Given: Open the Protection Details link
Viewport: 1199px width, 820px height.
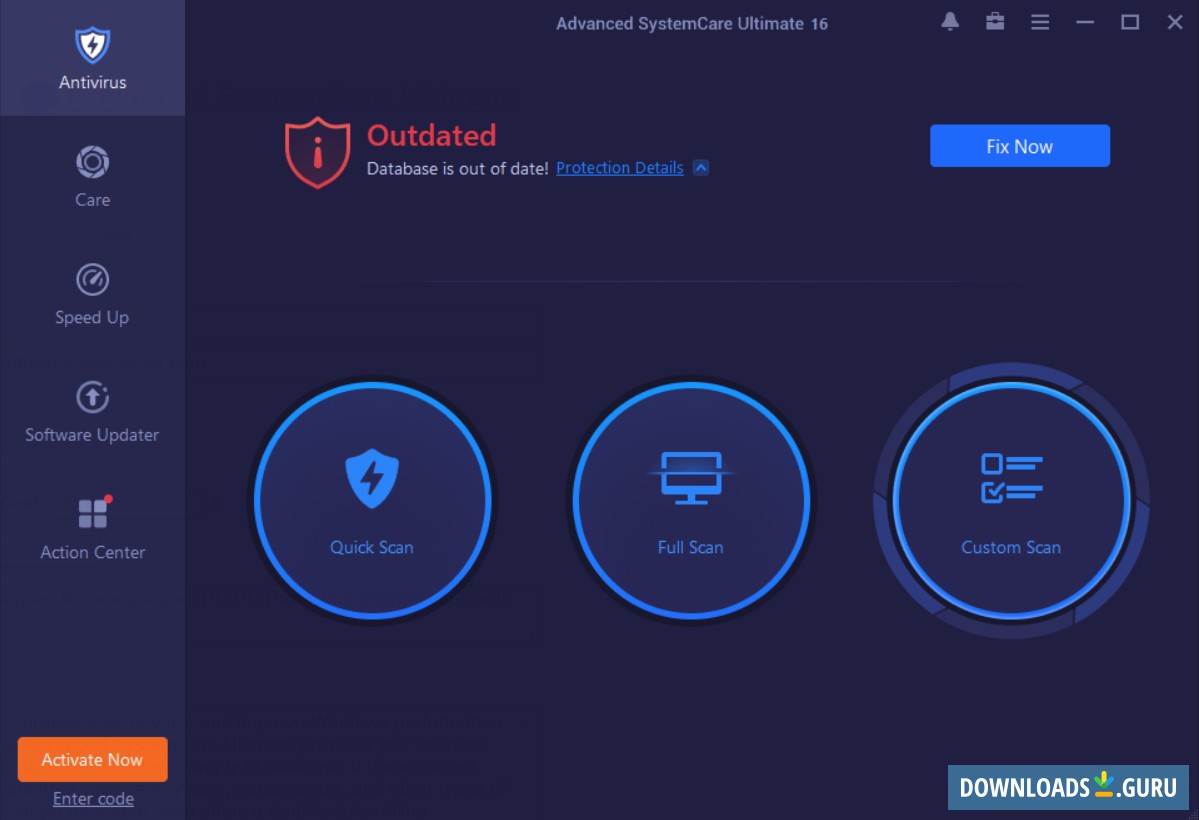Looking at the screenshot, I should tap(619, 167).
